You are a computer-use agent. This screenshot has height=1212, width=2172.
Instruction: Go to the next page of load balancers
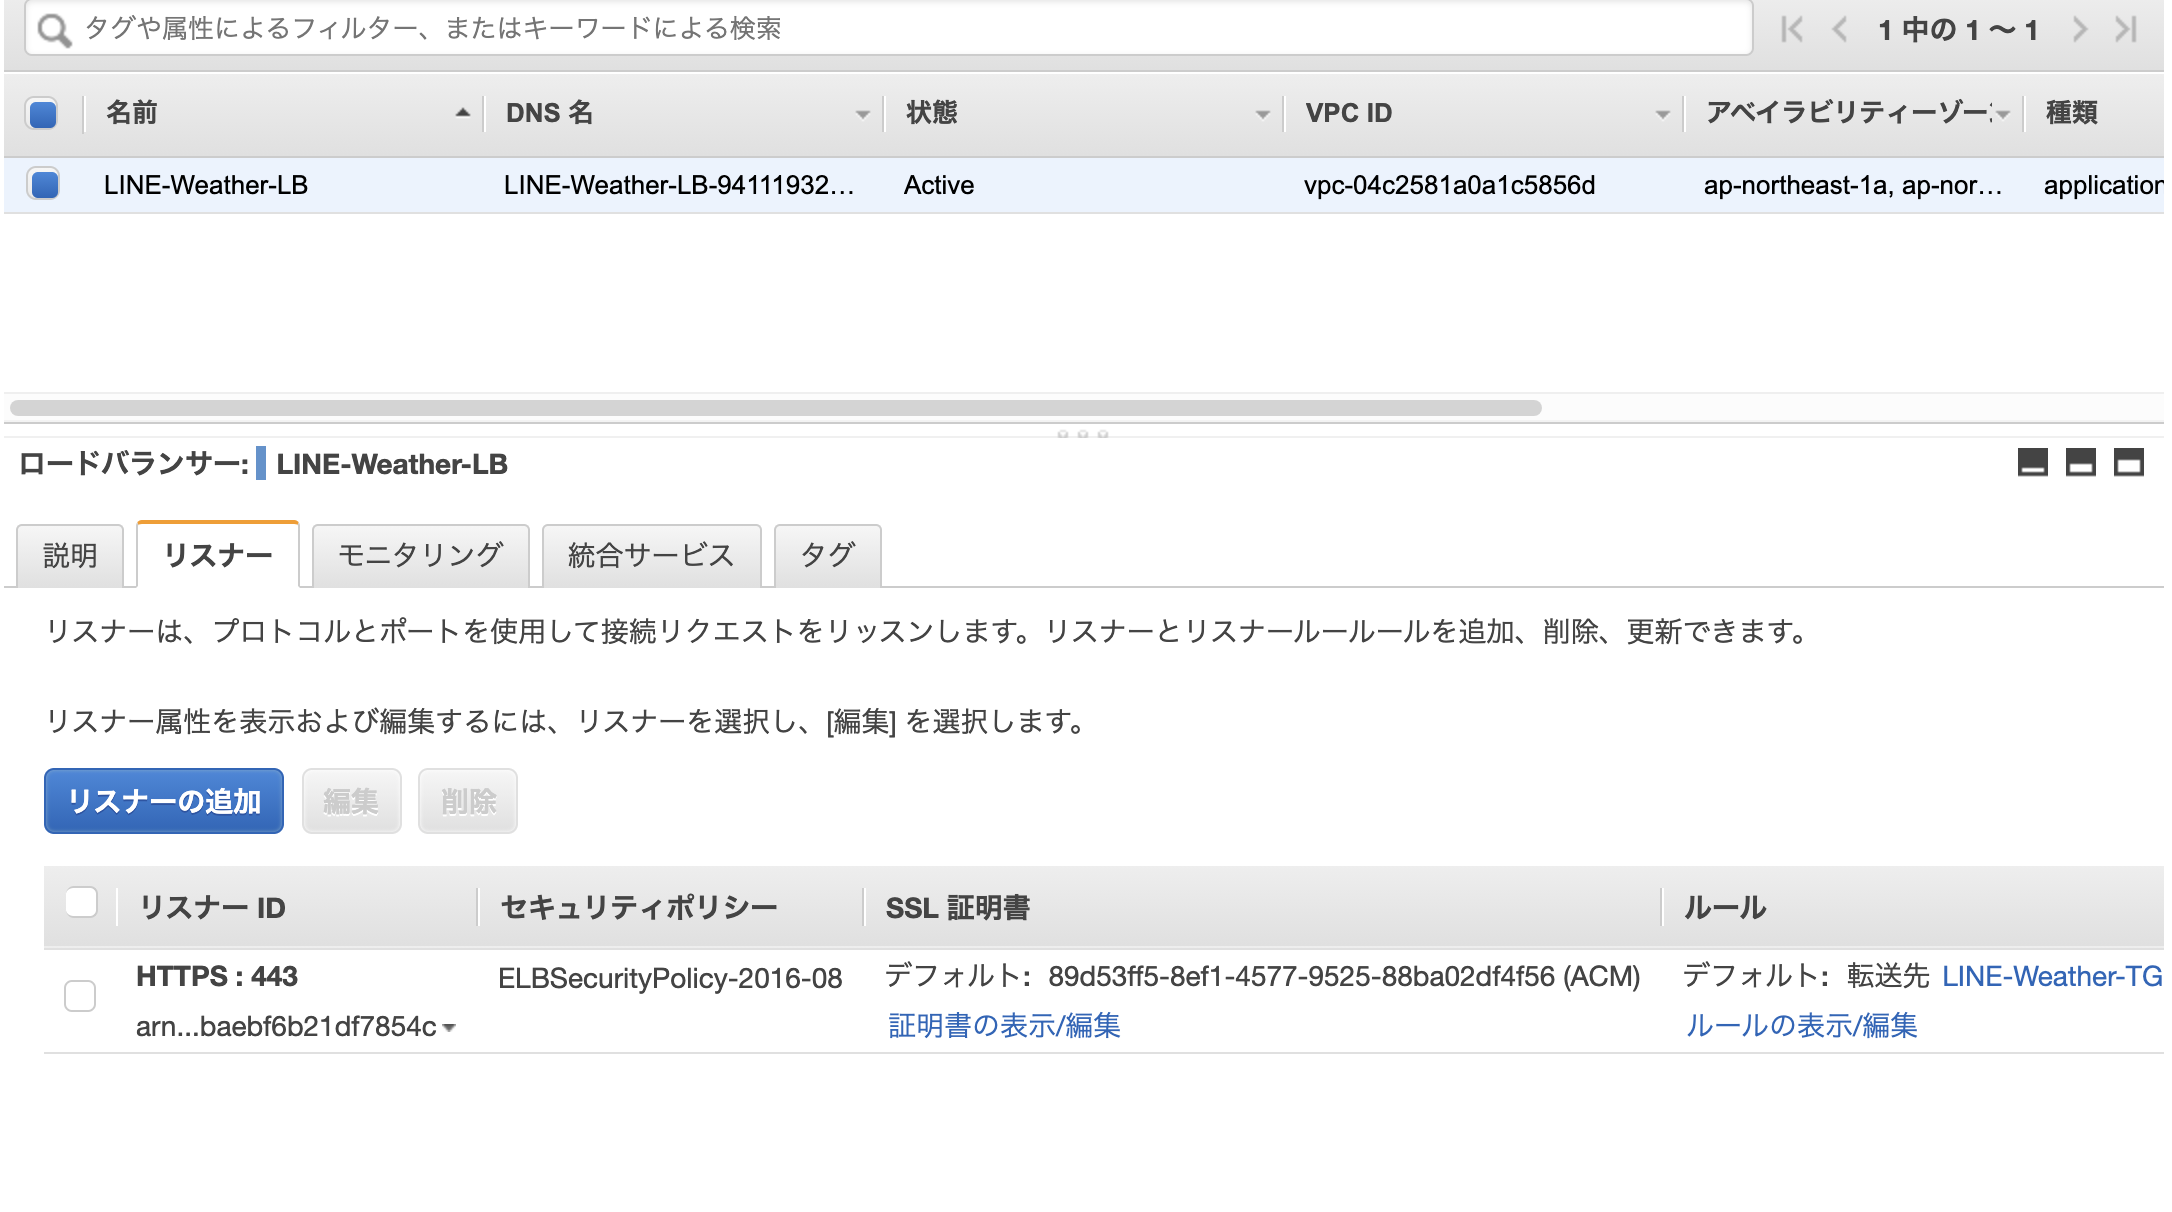pyautogui.click(x=2081, y=29)
